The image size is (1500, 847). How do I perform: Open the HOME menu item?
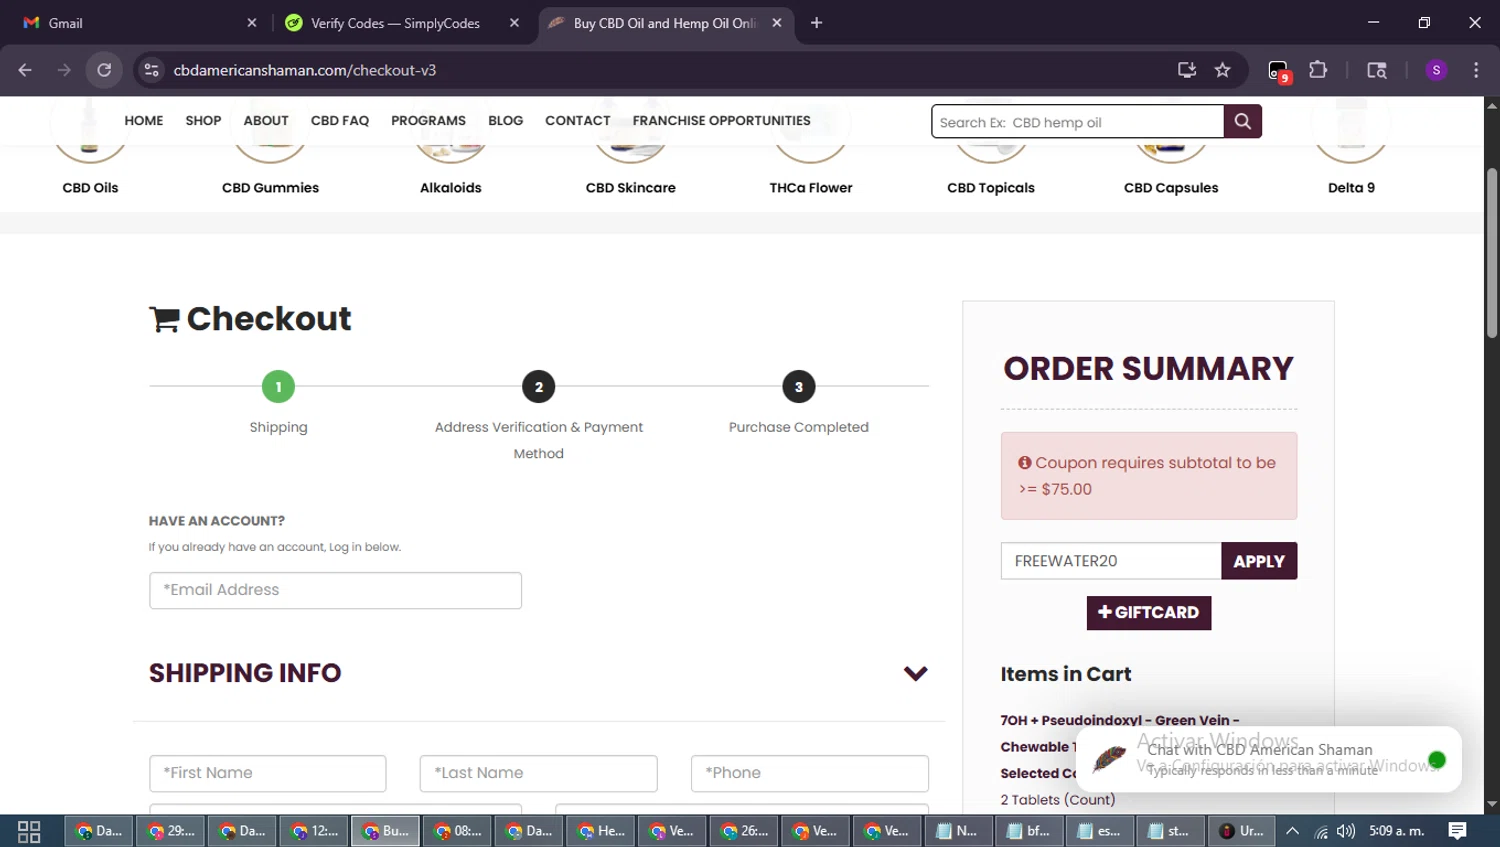[x=144, y=120]
